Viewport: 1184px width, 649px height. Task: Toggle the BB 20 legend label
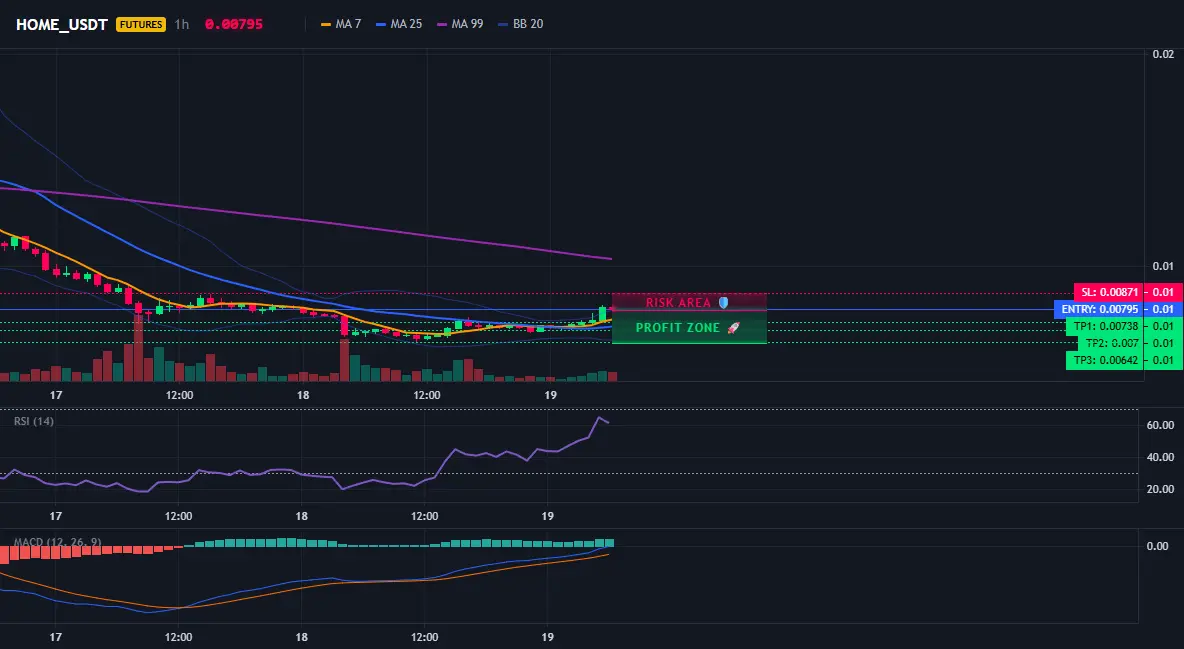point(528,24)
